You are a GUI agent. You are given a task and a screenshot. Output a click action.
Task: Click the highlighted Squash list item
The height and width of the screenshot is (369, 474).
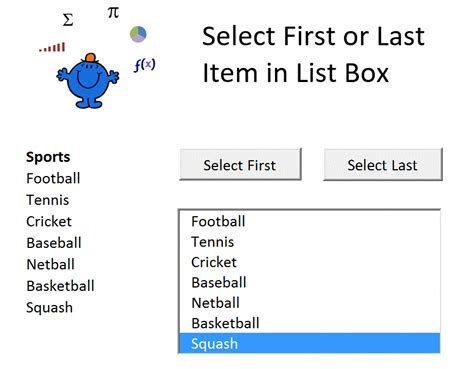310,343
